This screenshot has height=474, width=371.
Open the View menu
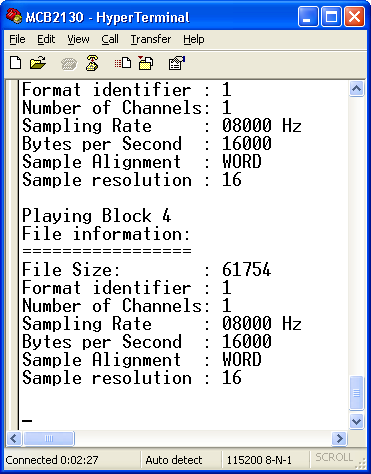tap(78, 39)
